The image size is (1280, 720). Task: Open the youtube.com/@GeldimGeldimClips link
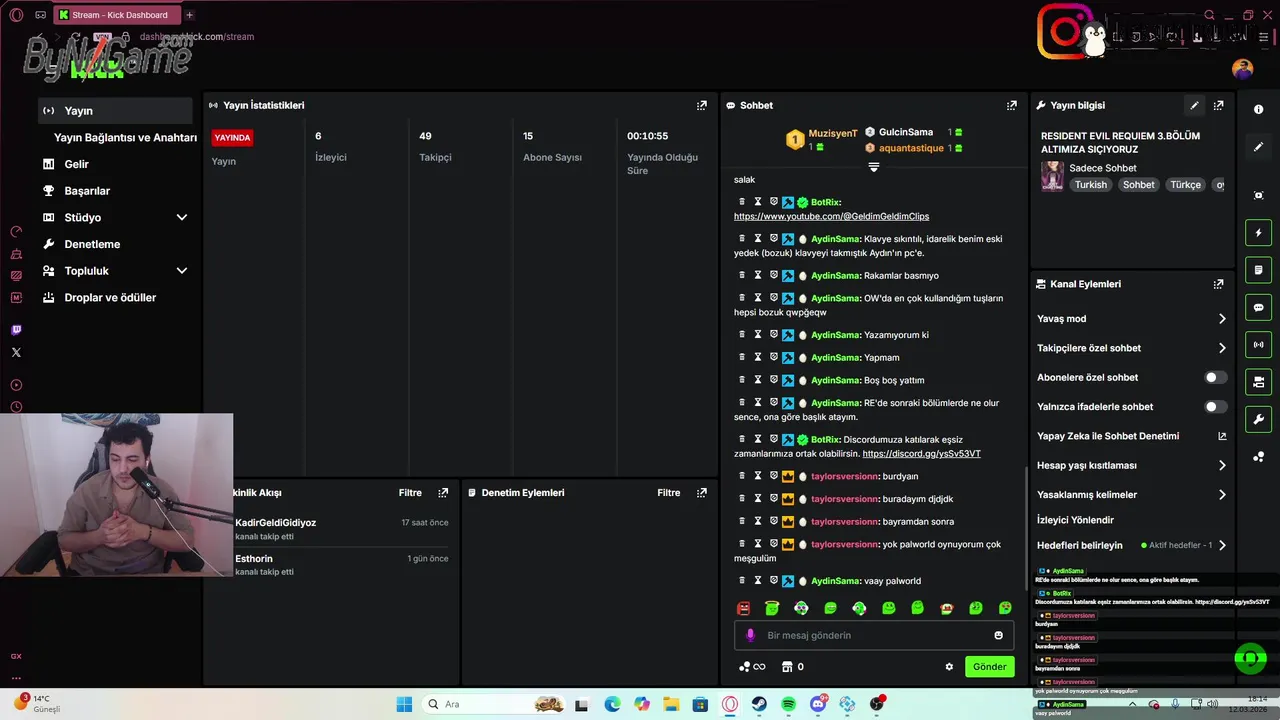831,216
